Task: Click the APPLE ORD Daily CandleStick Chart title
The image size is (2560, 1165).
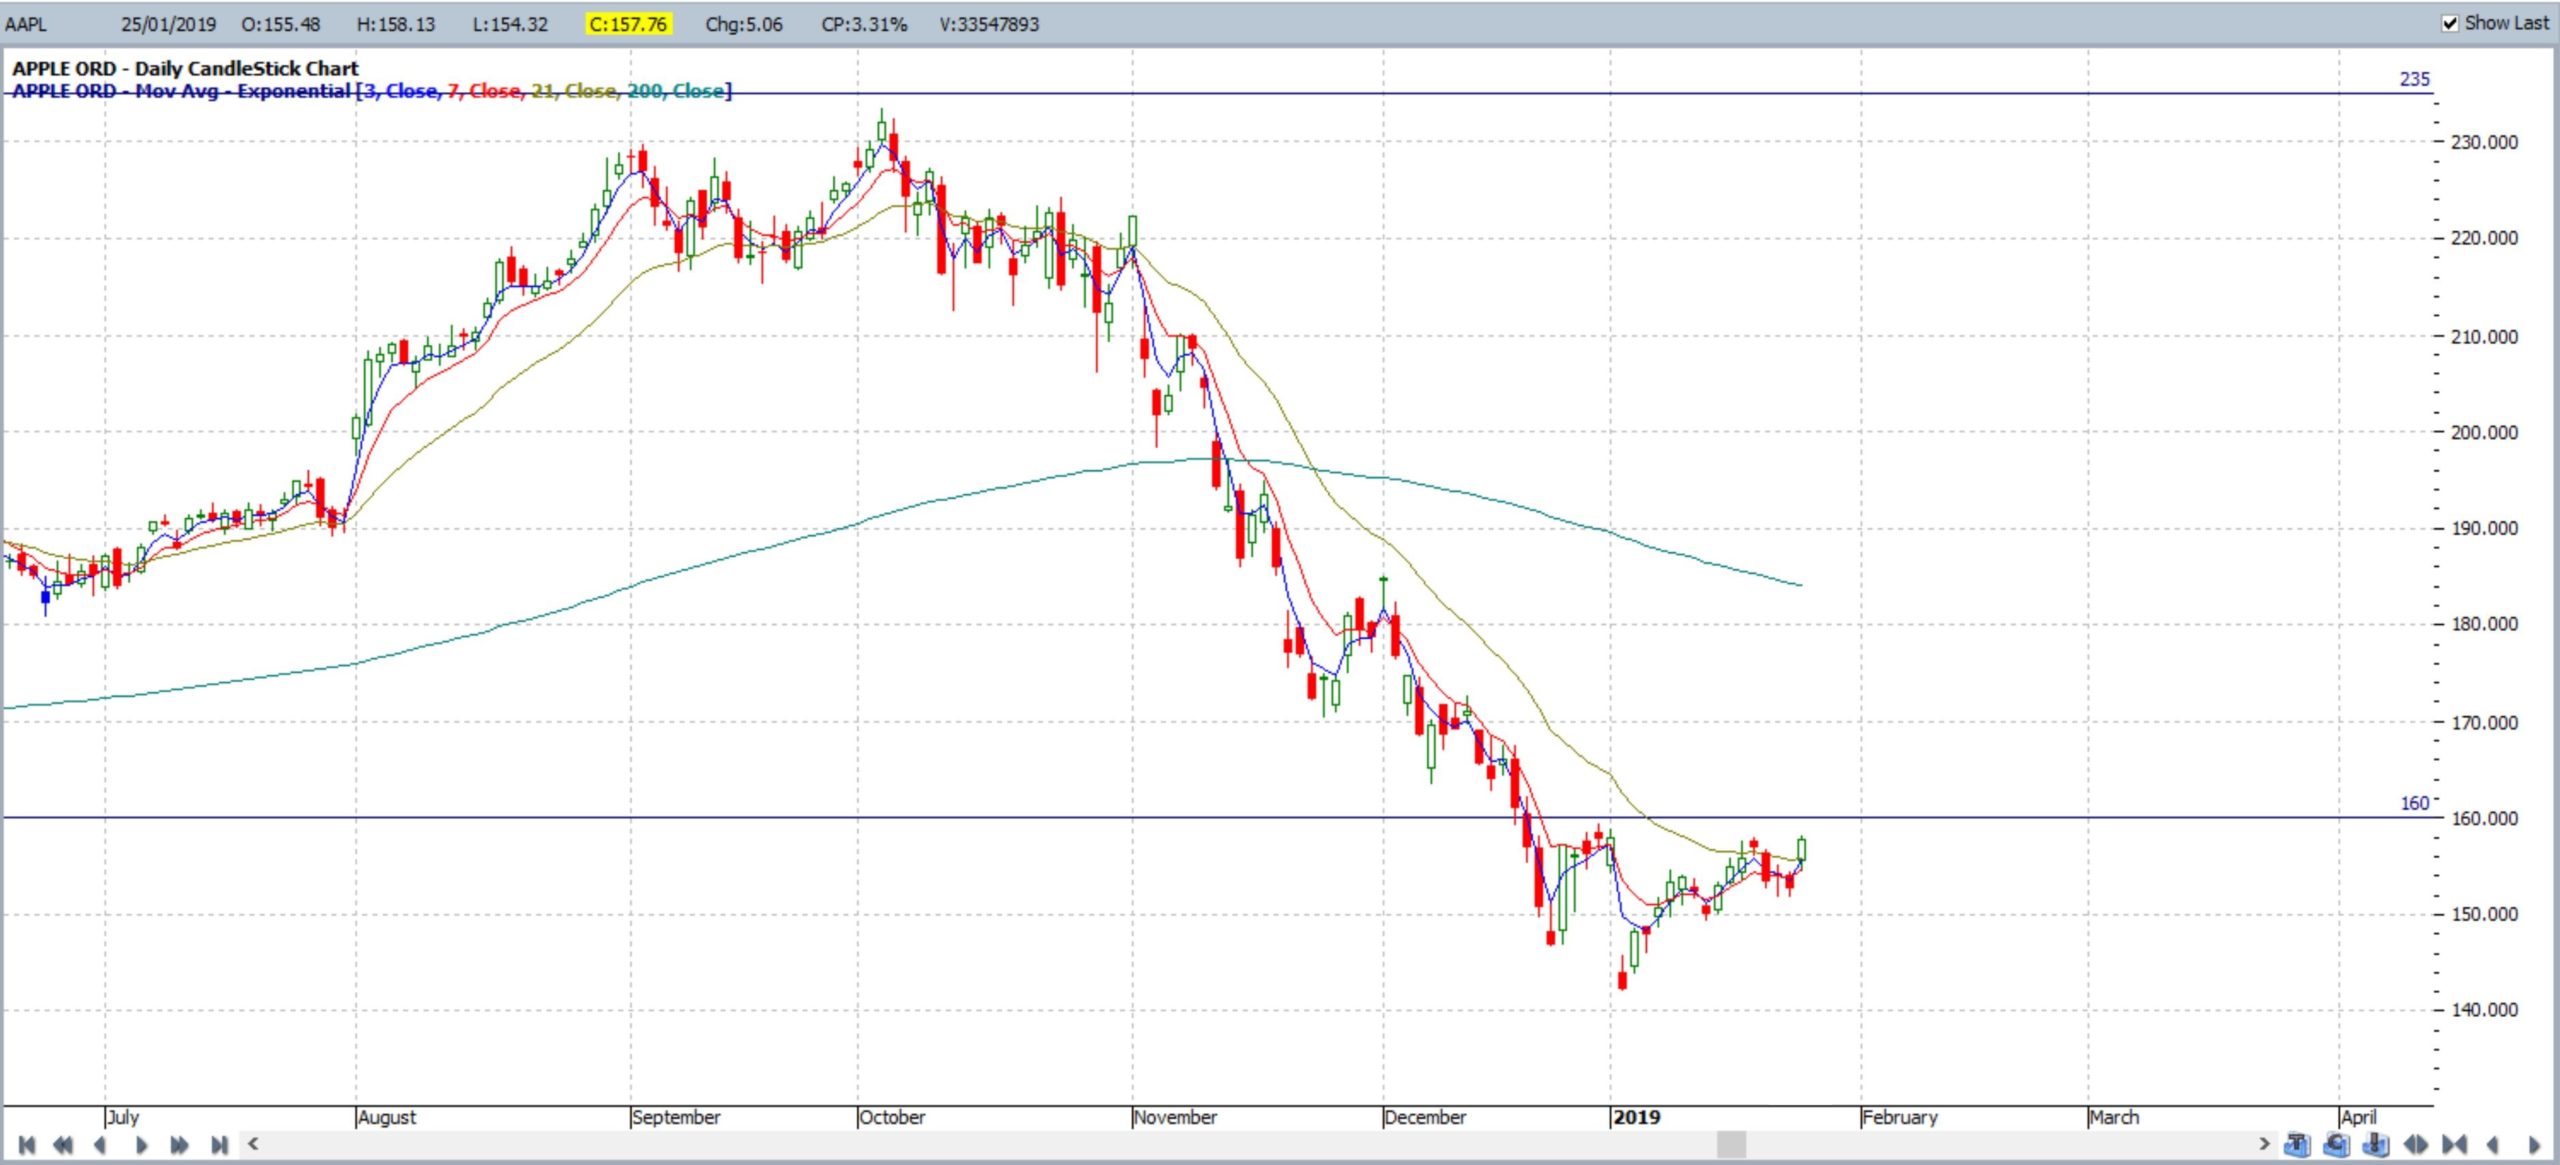Action: pos(185,68)
